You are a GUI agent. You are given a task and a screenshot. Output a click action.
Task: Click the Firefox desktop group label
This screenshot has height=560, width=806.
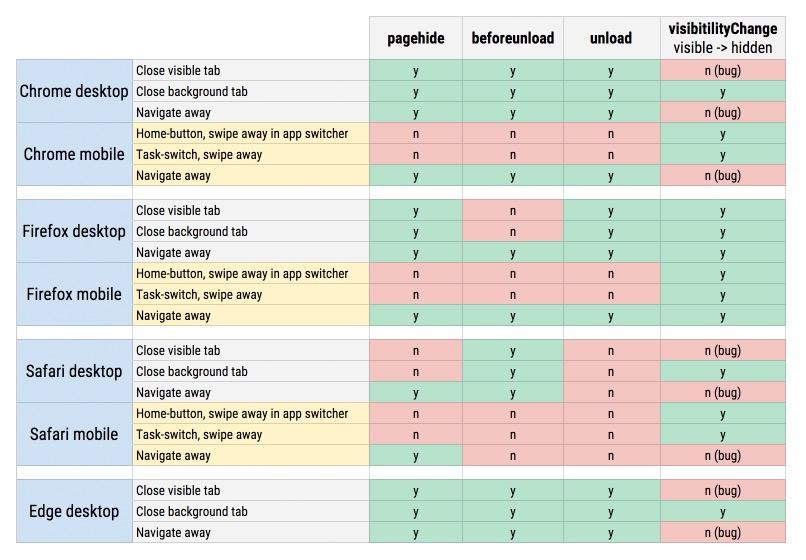(x=74, y=231)
